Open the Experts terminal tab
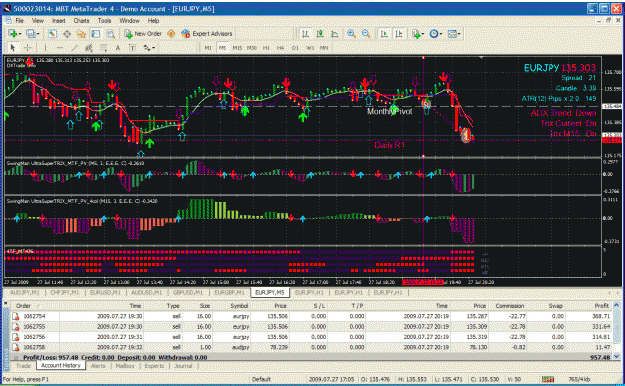The image size is (625, 386). tap(154, 366)
